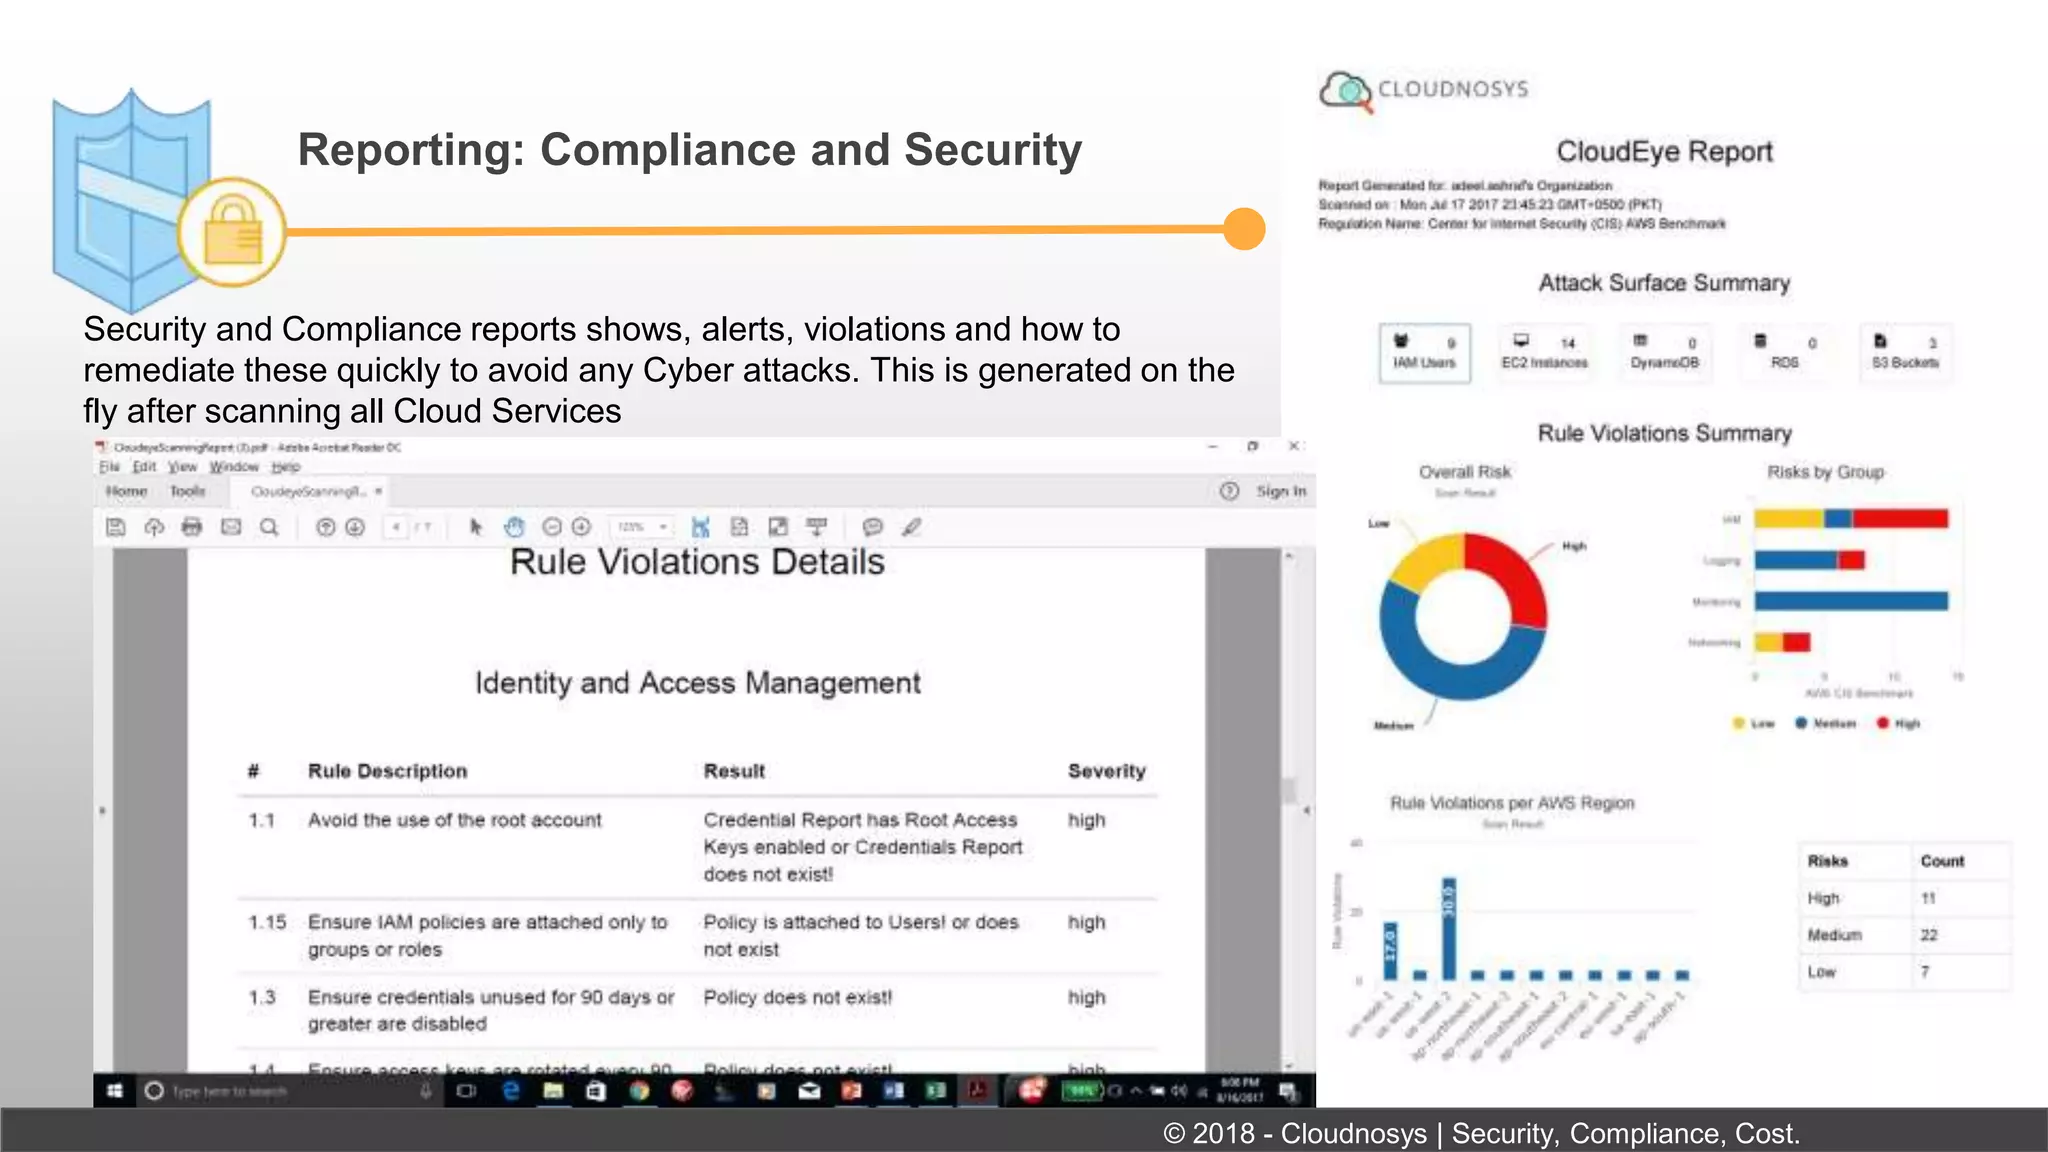Toggle the Low legend item in chart

tap(1754, 723)
